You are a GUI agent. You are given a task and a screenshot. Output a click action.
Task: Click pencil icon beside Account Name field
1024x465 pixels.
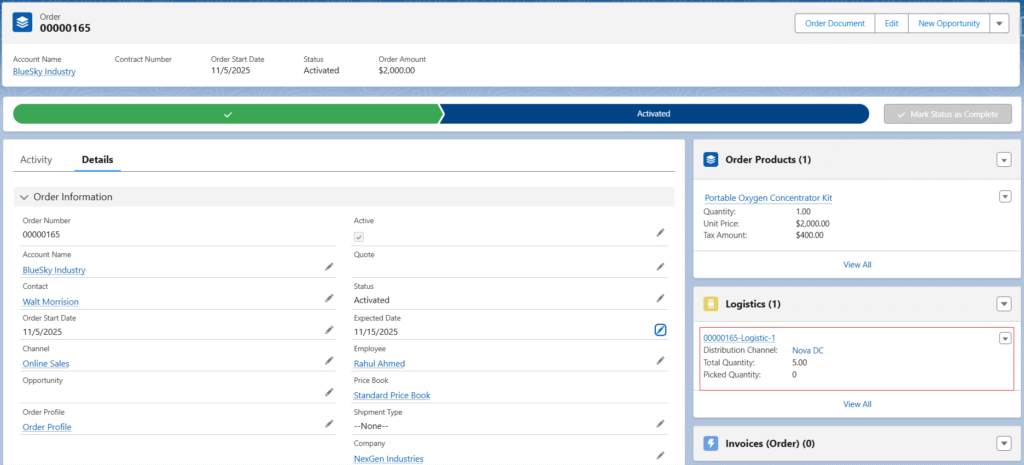(x=329, y=267)
